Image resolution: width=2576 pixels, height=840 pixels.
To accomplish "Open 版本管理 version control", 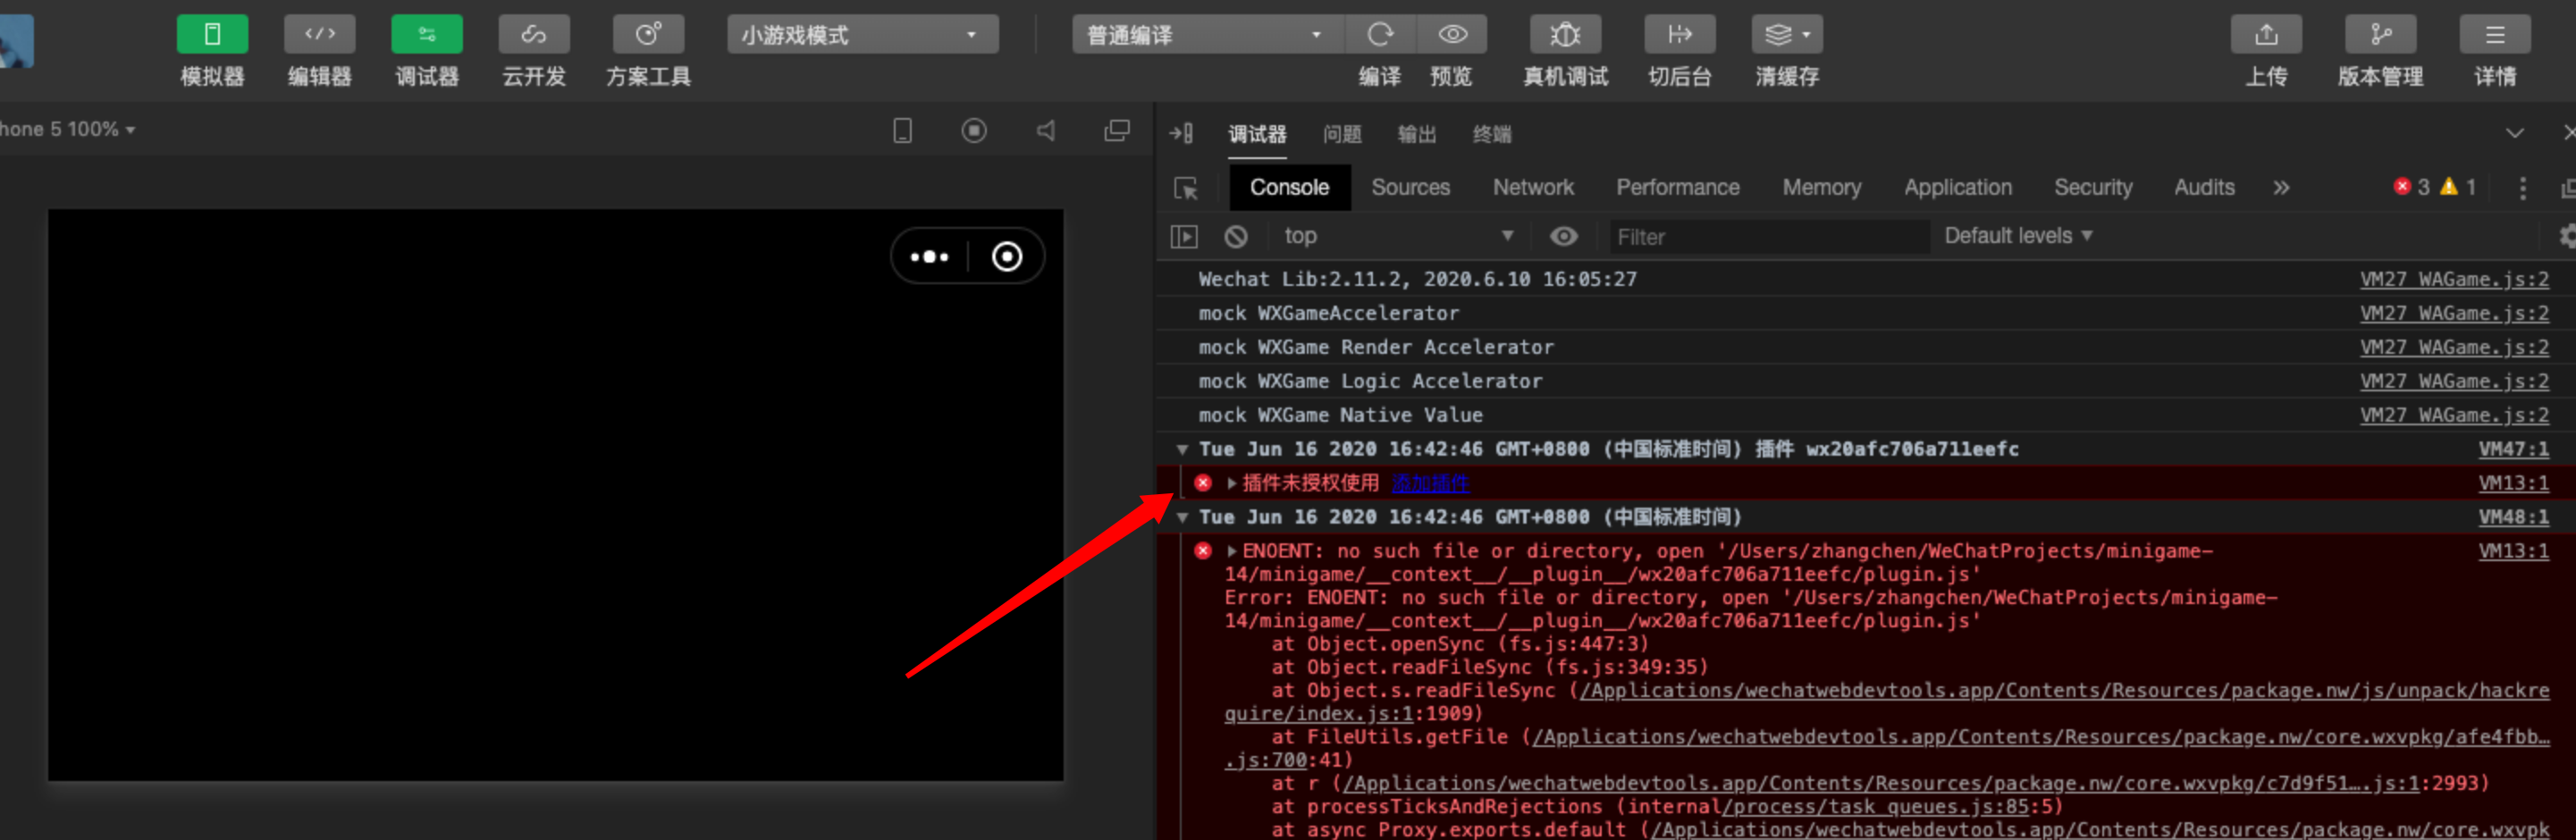I will pyautogui.click(x=2381, y=35).
